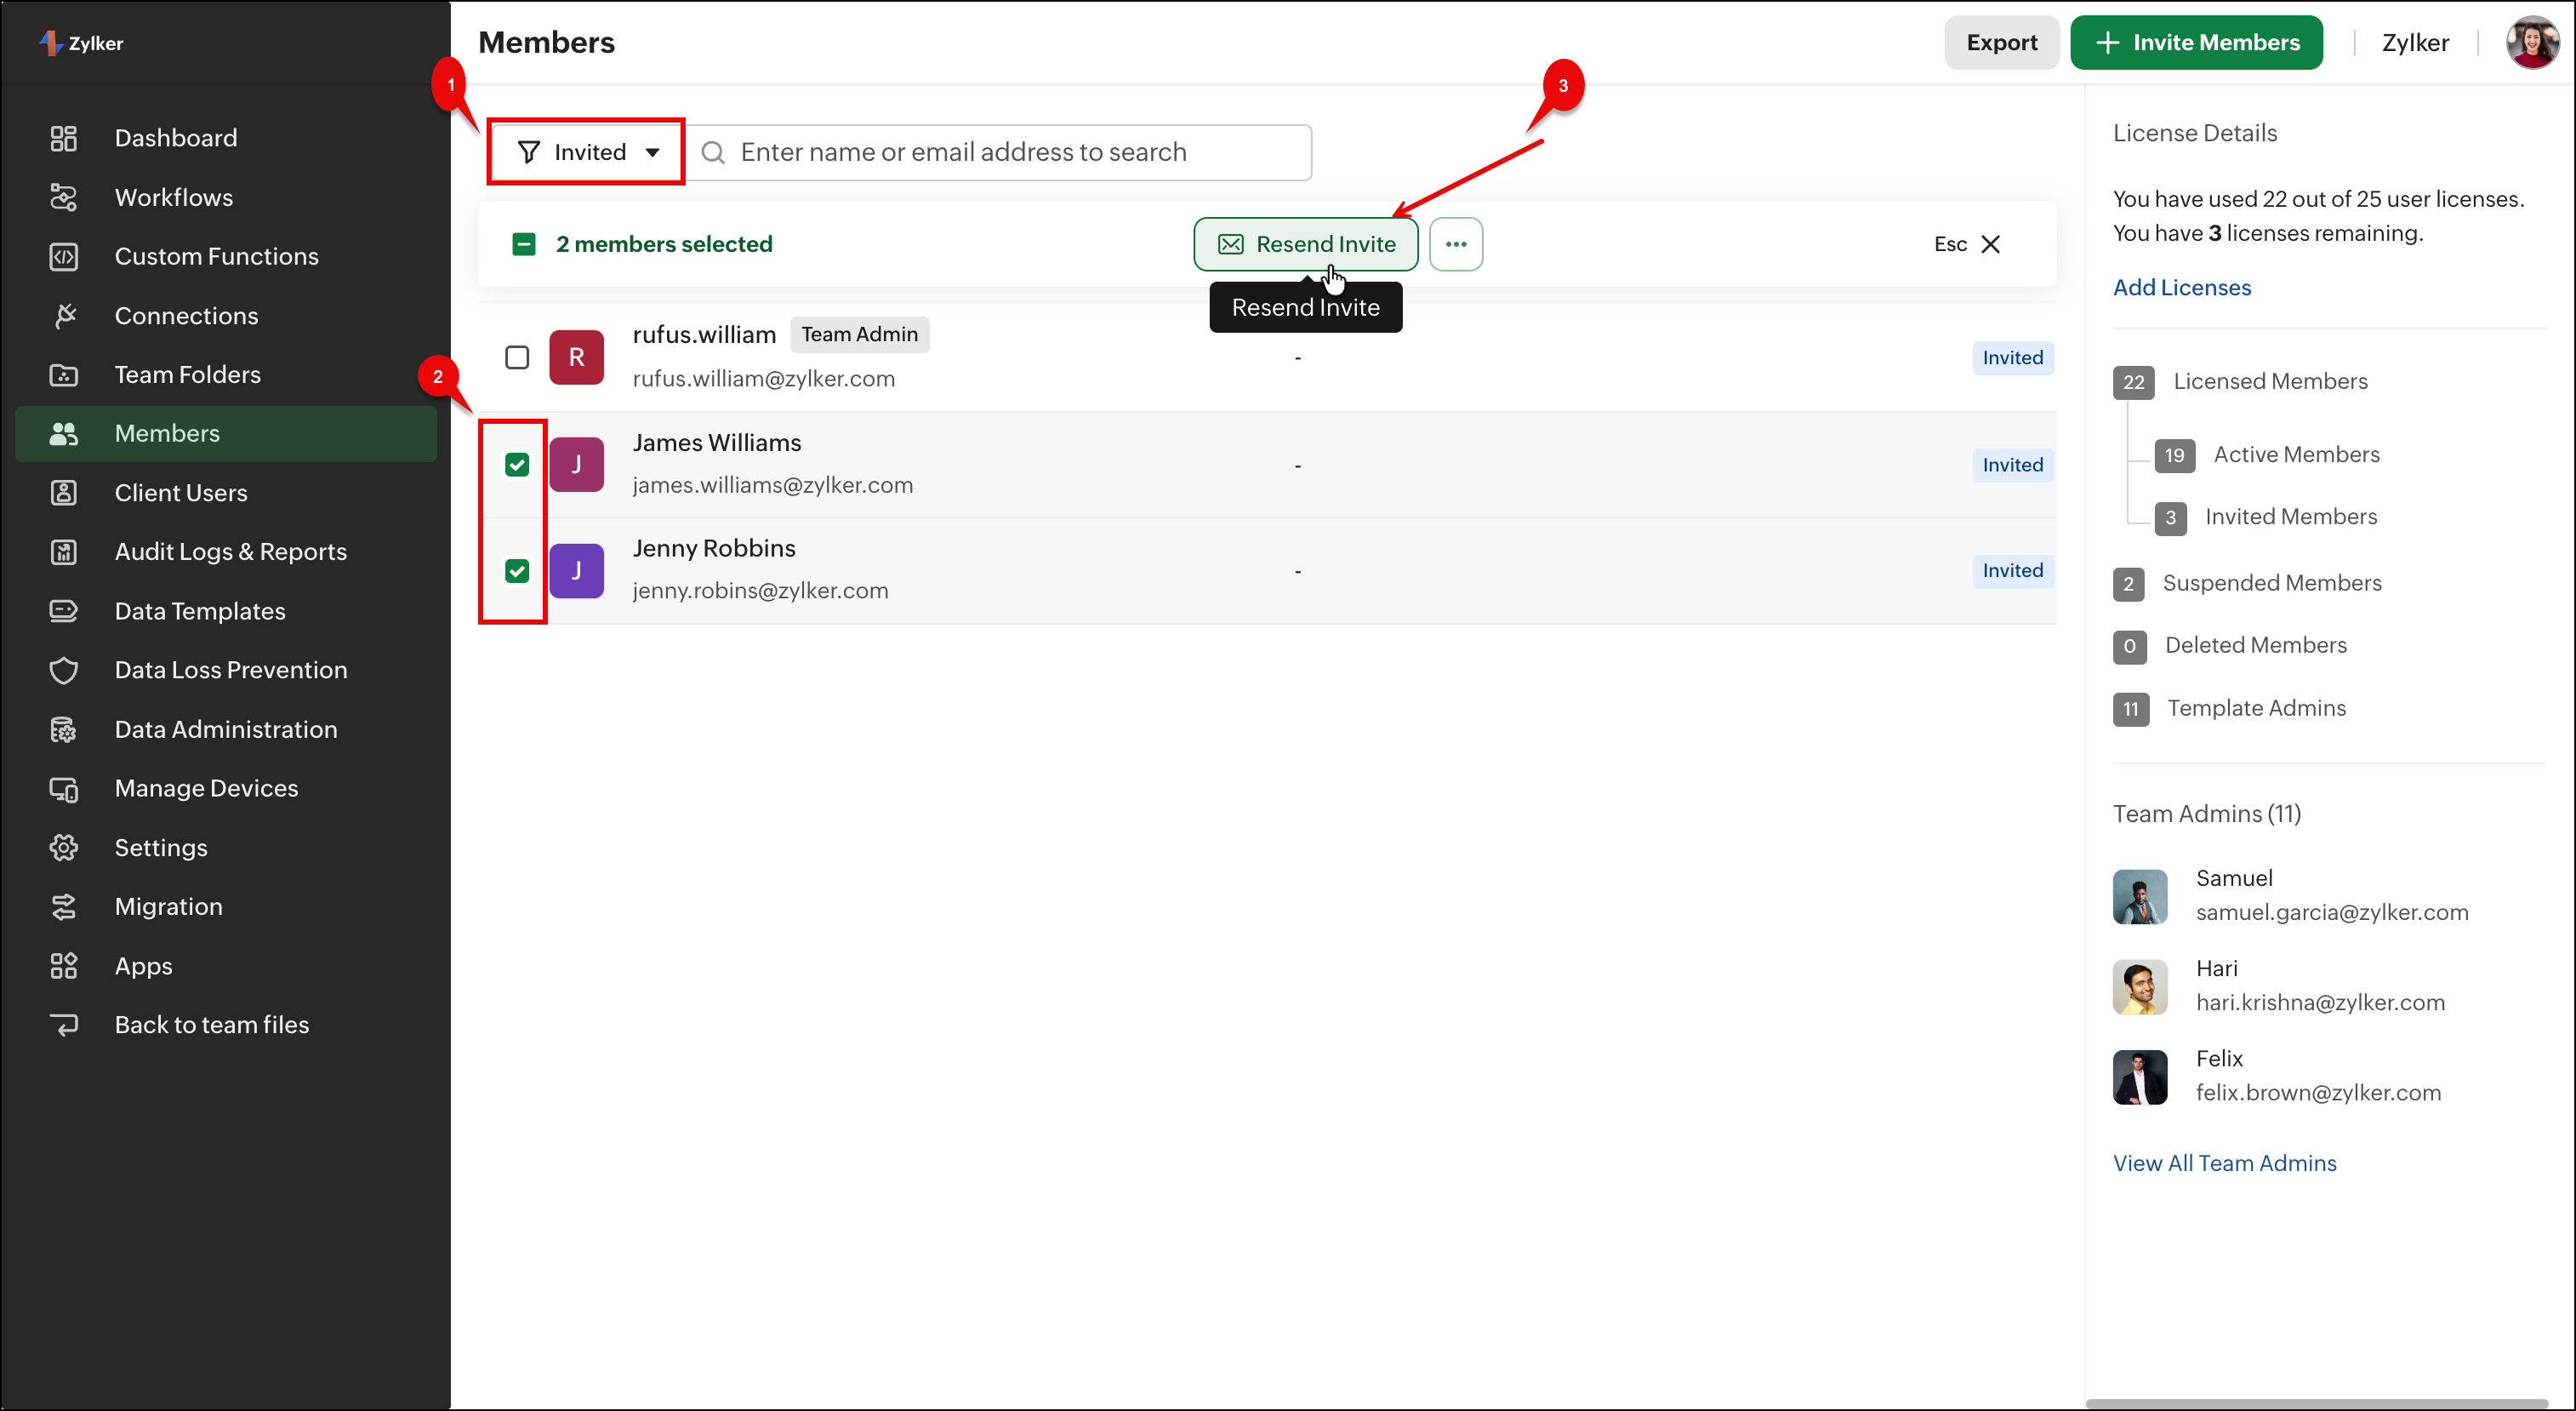Image resolution: width=2576 pixels, height=1411 pixels.
Task: Click the Client Users badge icon
Action: pyautogui.click(x=64, y=493)
